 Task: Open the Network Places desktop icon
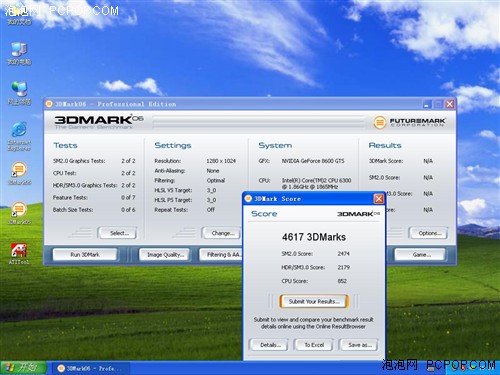(x=19, y=93)
